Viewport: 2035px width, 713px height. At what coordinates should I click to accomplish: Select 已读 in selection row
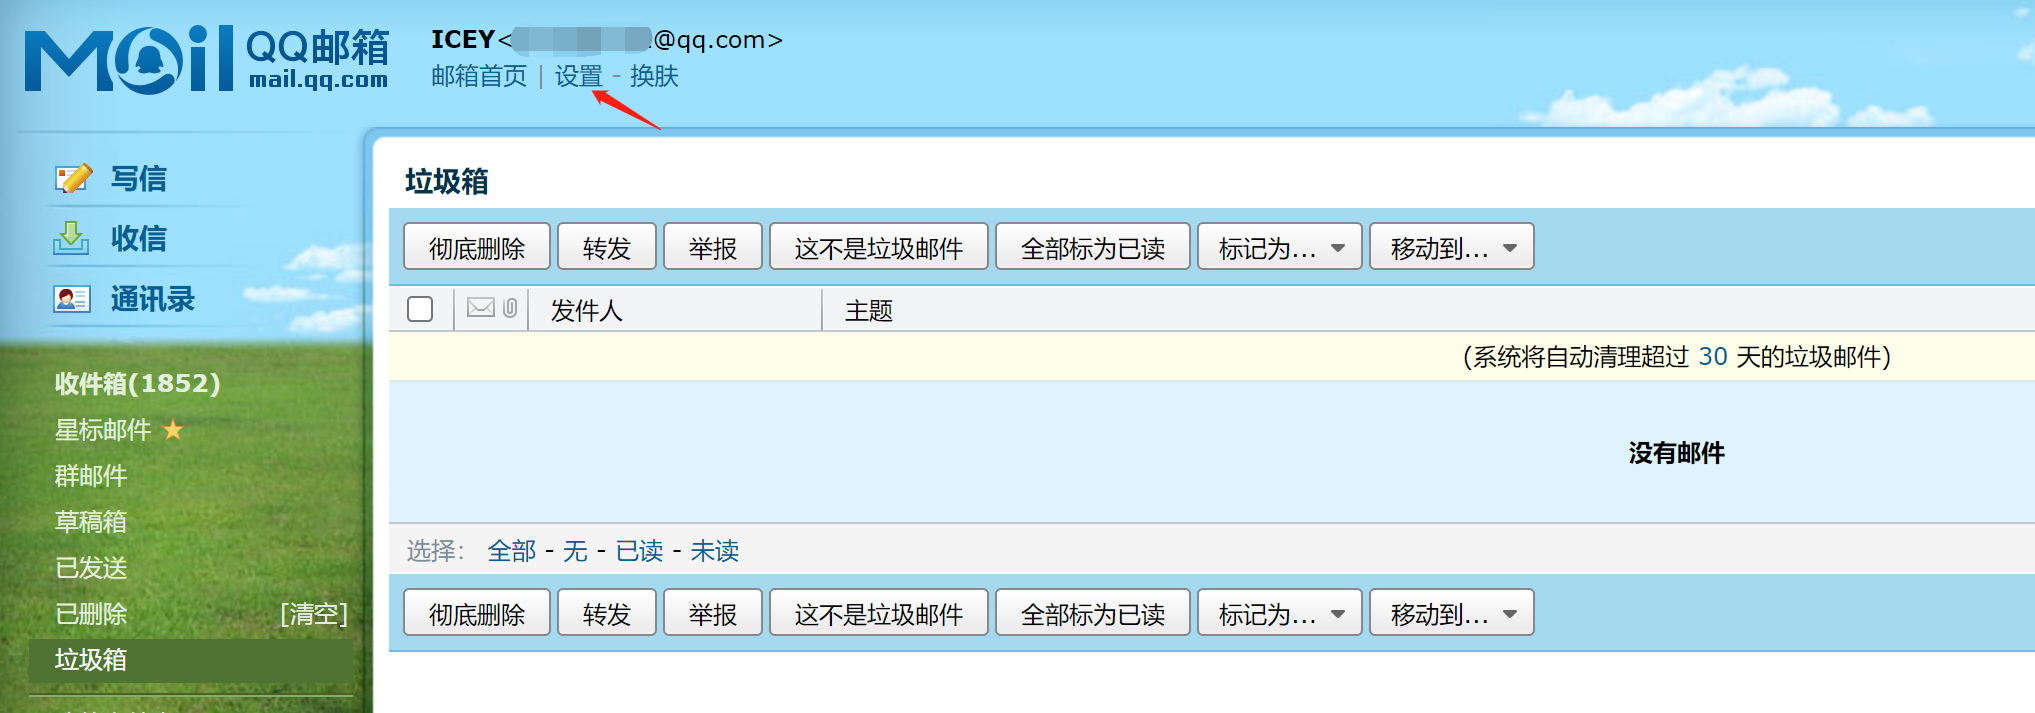tap(639, 551)
